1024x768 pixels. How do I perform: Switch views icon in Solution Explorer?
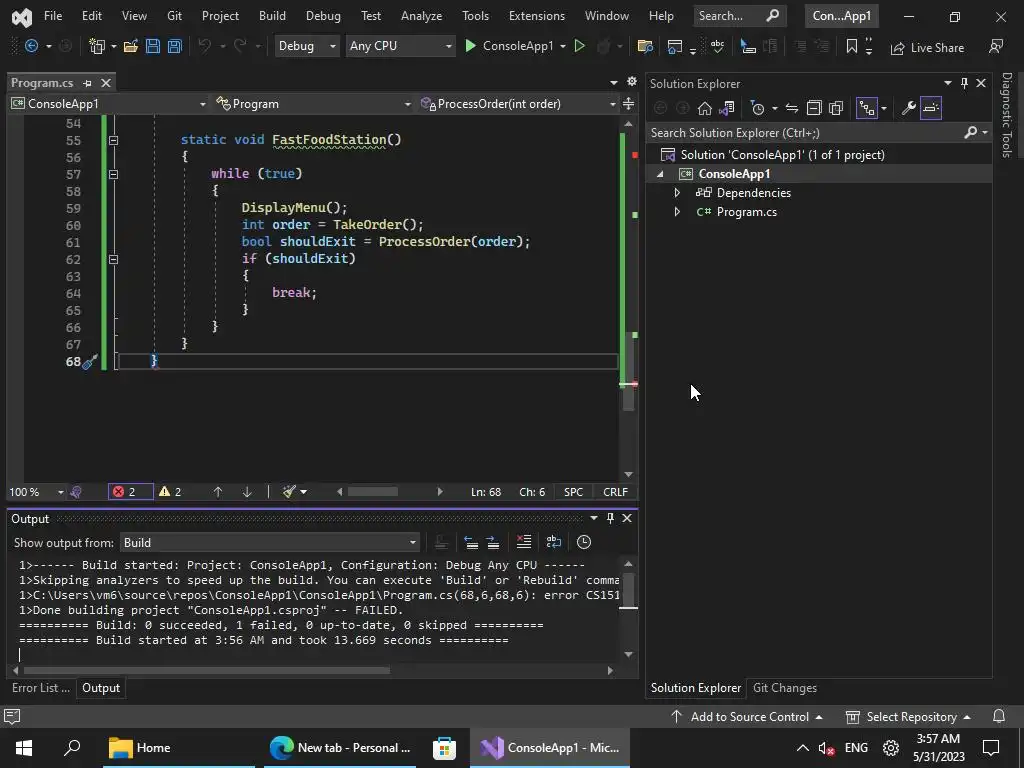pyautogui.click(x=726, y=108)
